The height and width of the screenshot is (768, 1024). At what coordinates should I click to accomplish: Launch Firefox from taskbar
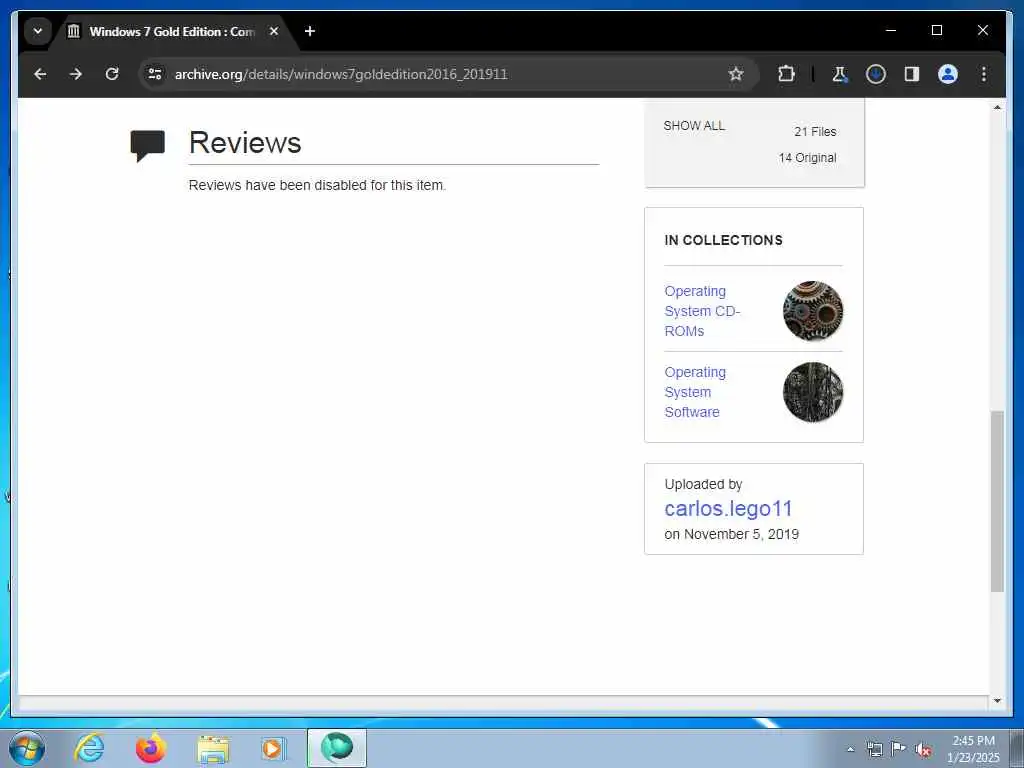click(x=150, y=748)
